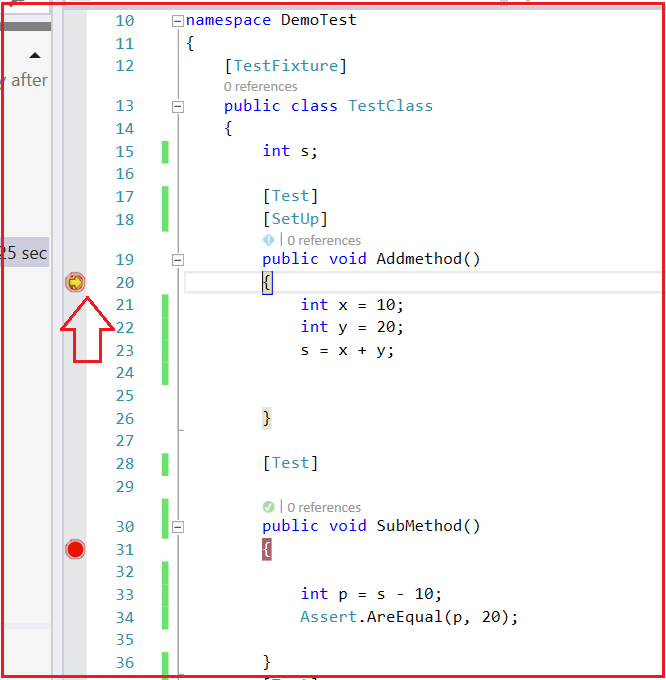The height and width of the screenshot is (680, 666).
Task: Click the current-statement breakpoint on line 20
Action: point(75,282)
